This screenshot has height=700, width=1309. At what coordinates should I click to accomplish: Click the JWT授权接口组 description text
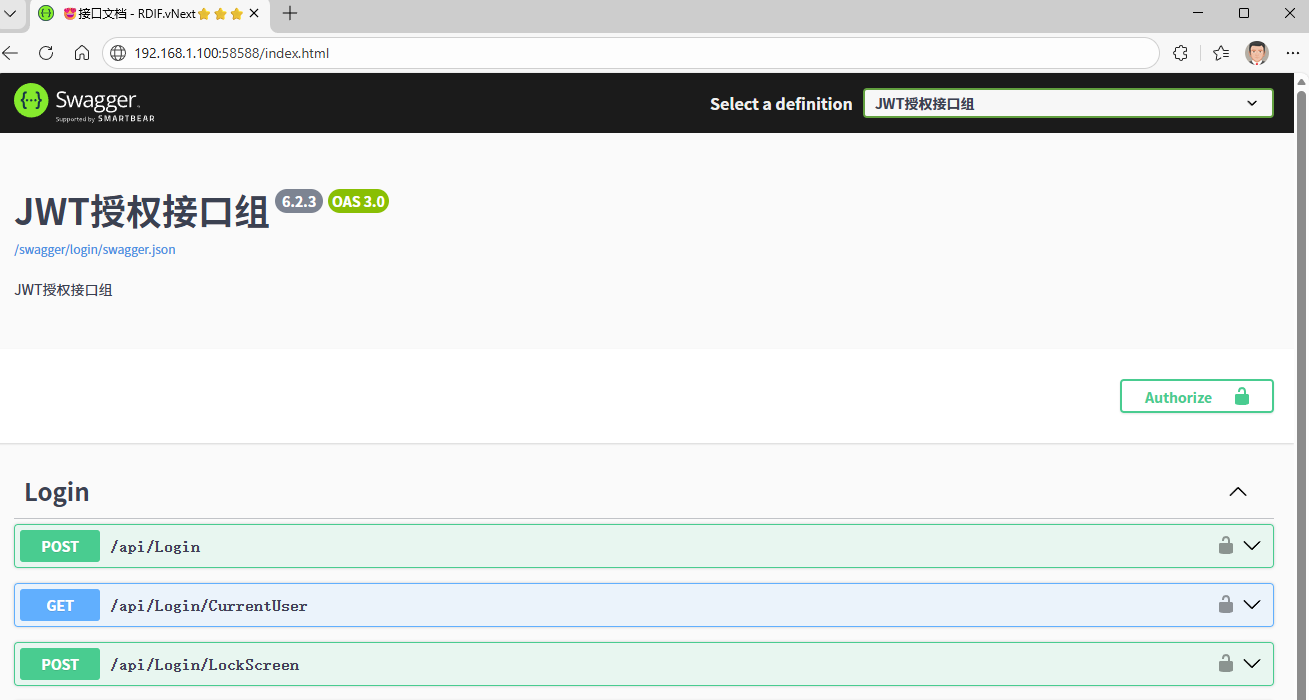pyautogui.click(x=64, y=290)
